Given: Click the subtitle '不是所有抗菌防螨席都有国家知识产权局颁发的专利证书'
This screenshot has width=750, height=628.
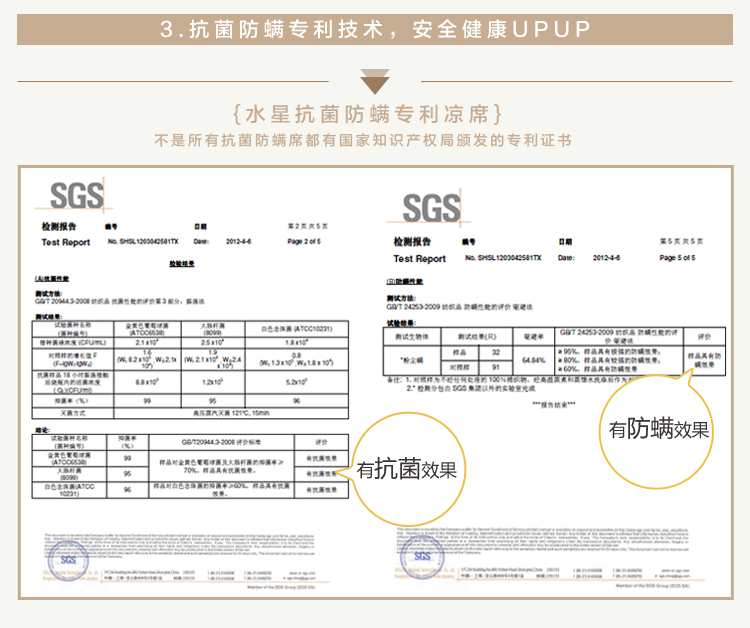Looking at the screenshot, I should (363, 140).
